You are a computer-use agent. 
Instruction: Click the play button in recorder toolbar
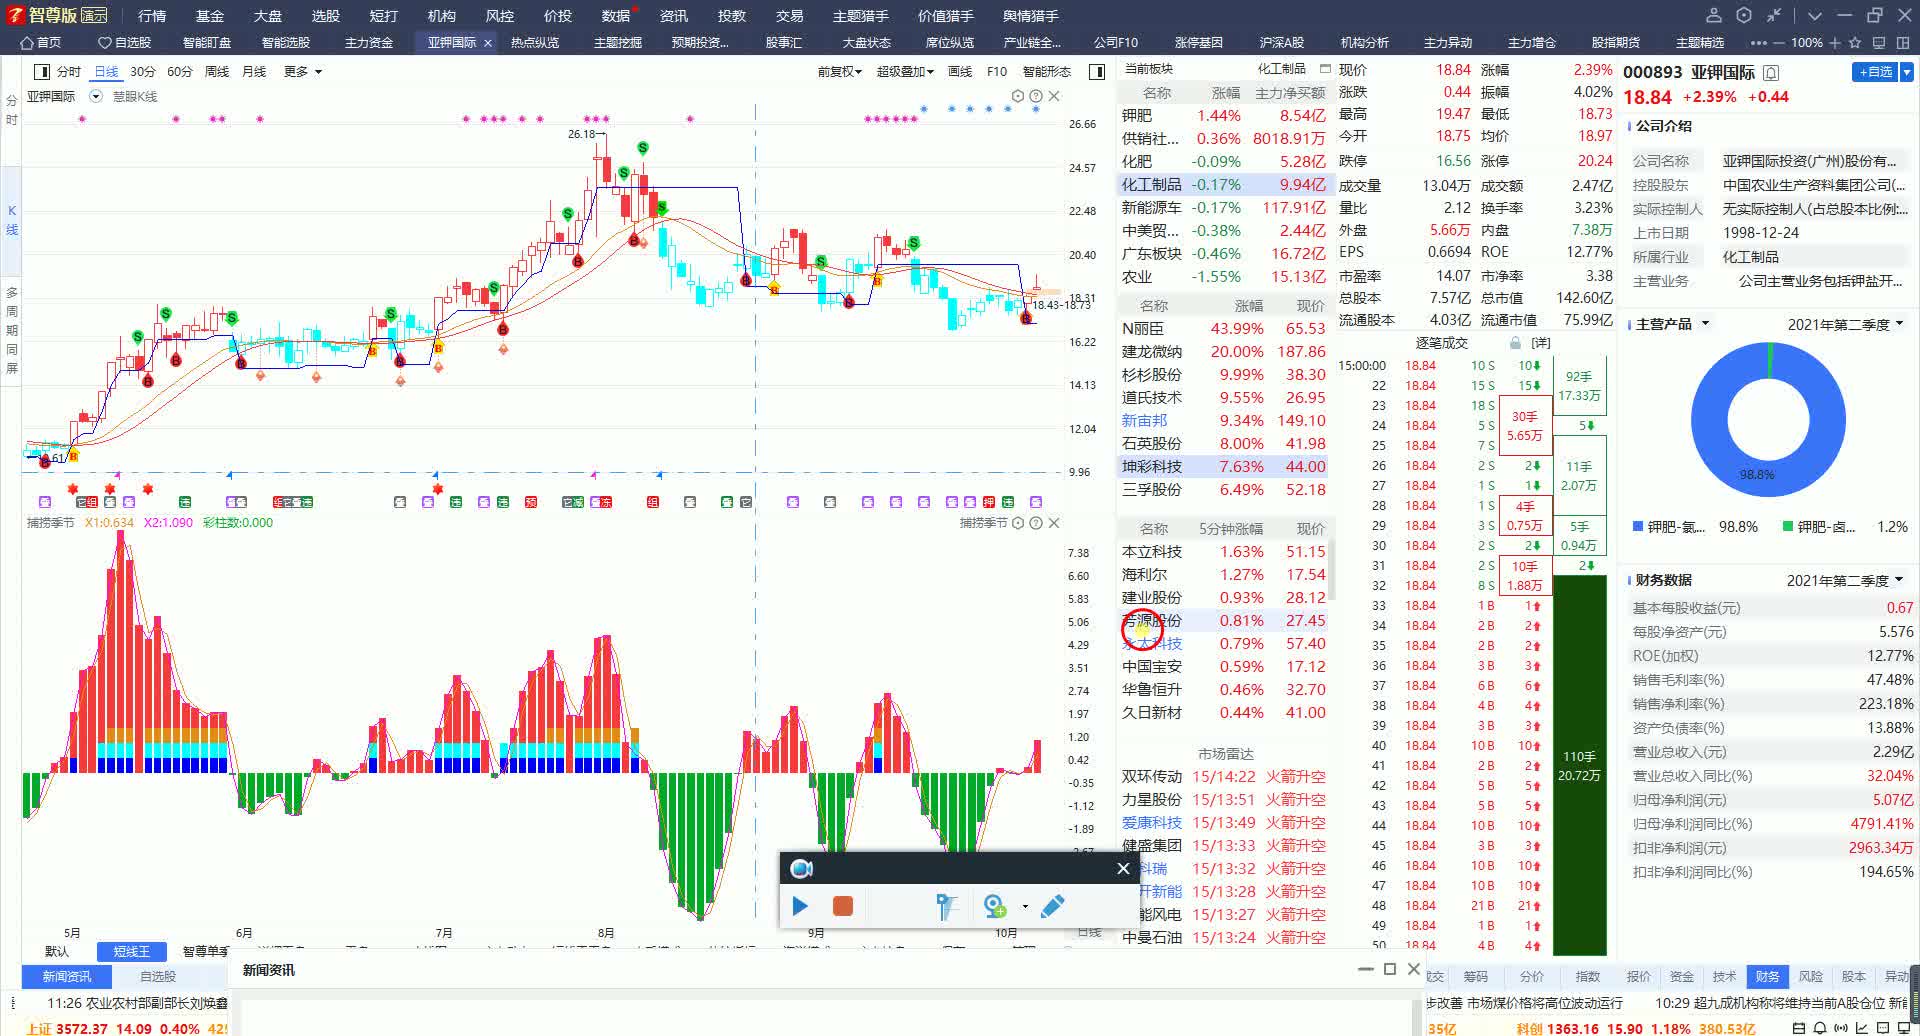tap(800, 906)
